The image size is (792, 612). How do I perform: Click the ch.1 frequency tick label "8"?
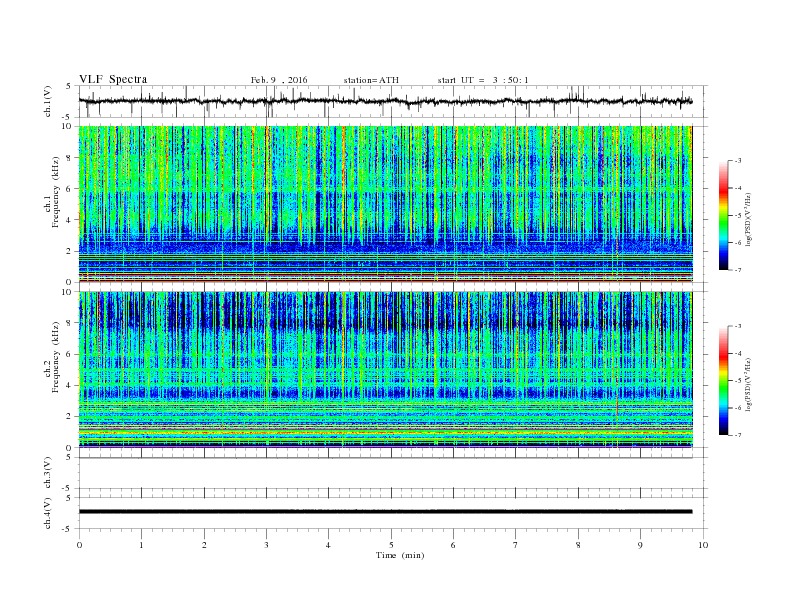pyautogui.click(x=69, y=158)
